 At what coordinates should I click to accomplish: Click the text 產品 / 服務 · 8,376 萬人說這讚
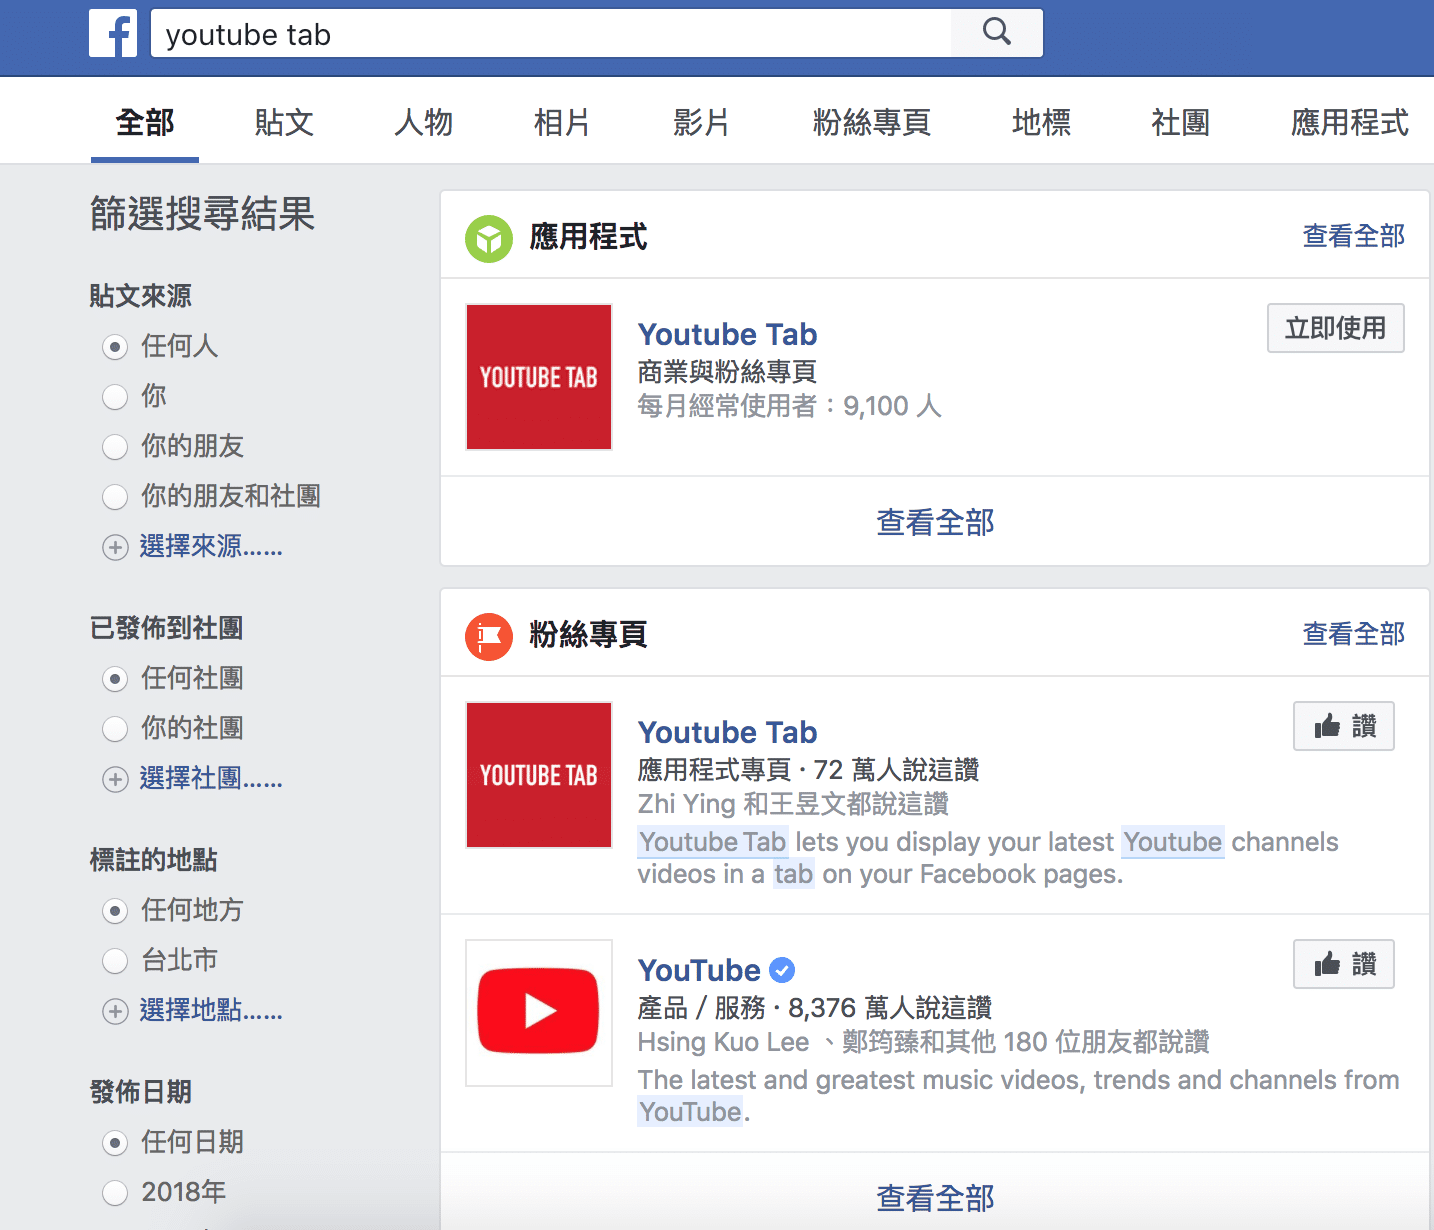815,1008
